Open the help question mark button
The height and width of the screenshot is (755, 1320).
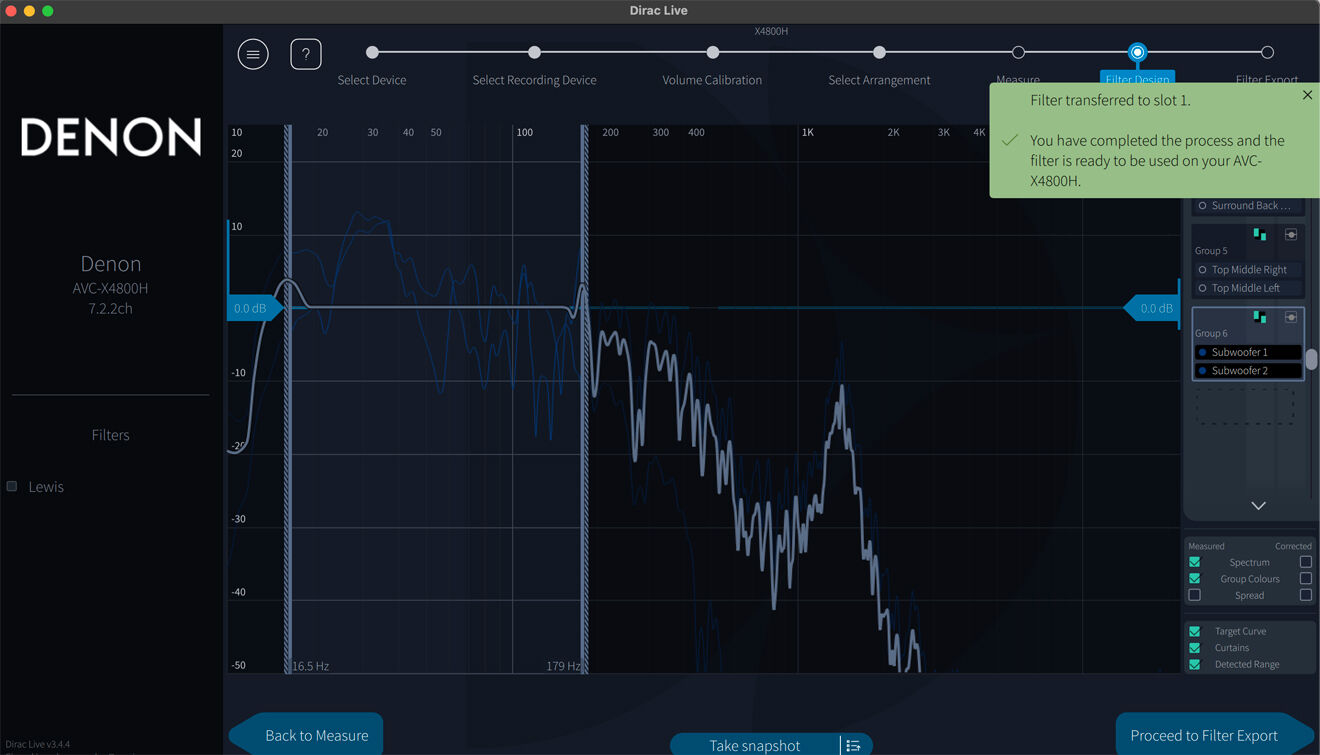pos(306,54)
